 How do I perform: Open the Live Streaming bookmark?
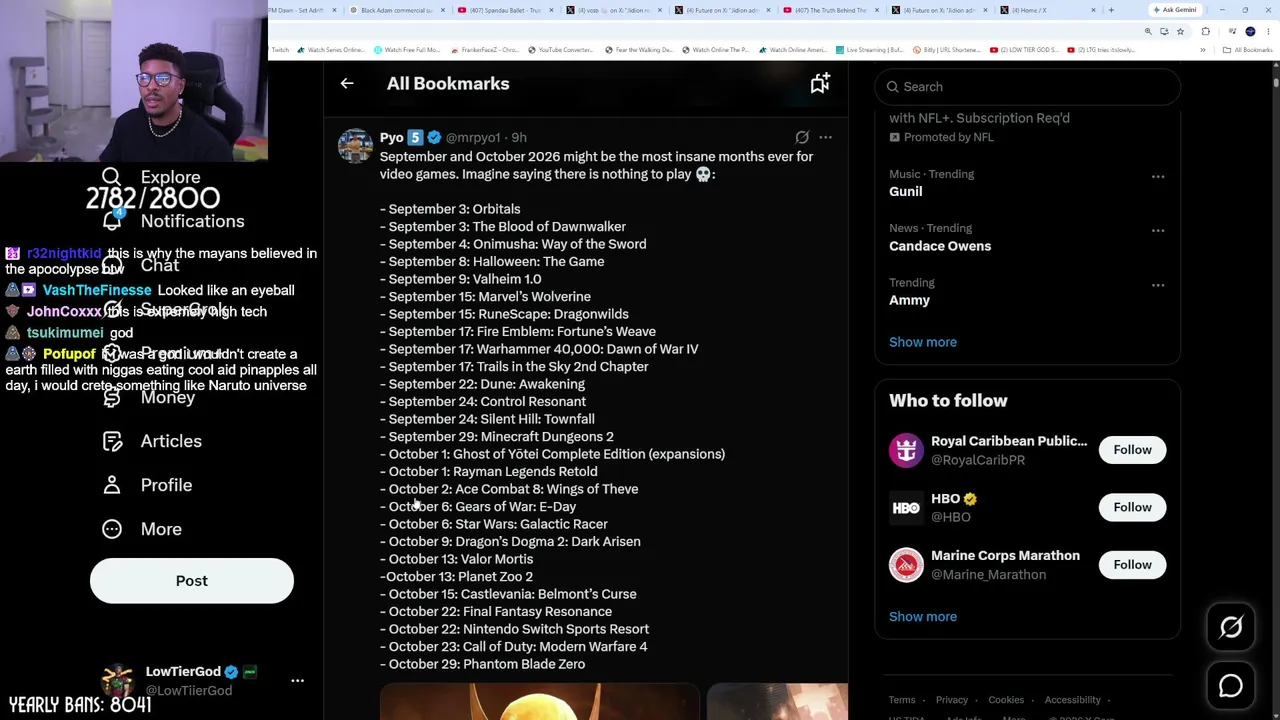pos(871,50)
